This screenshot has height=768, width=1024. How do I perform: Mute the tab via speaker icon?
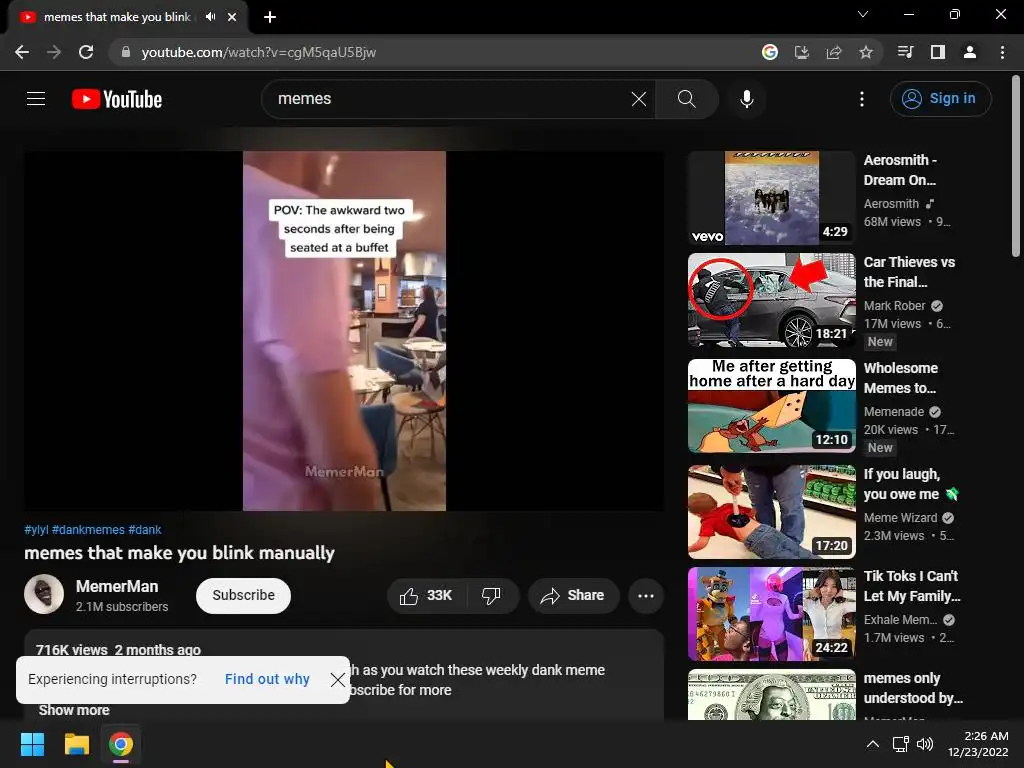(x=210, y=17)
